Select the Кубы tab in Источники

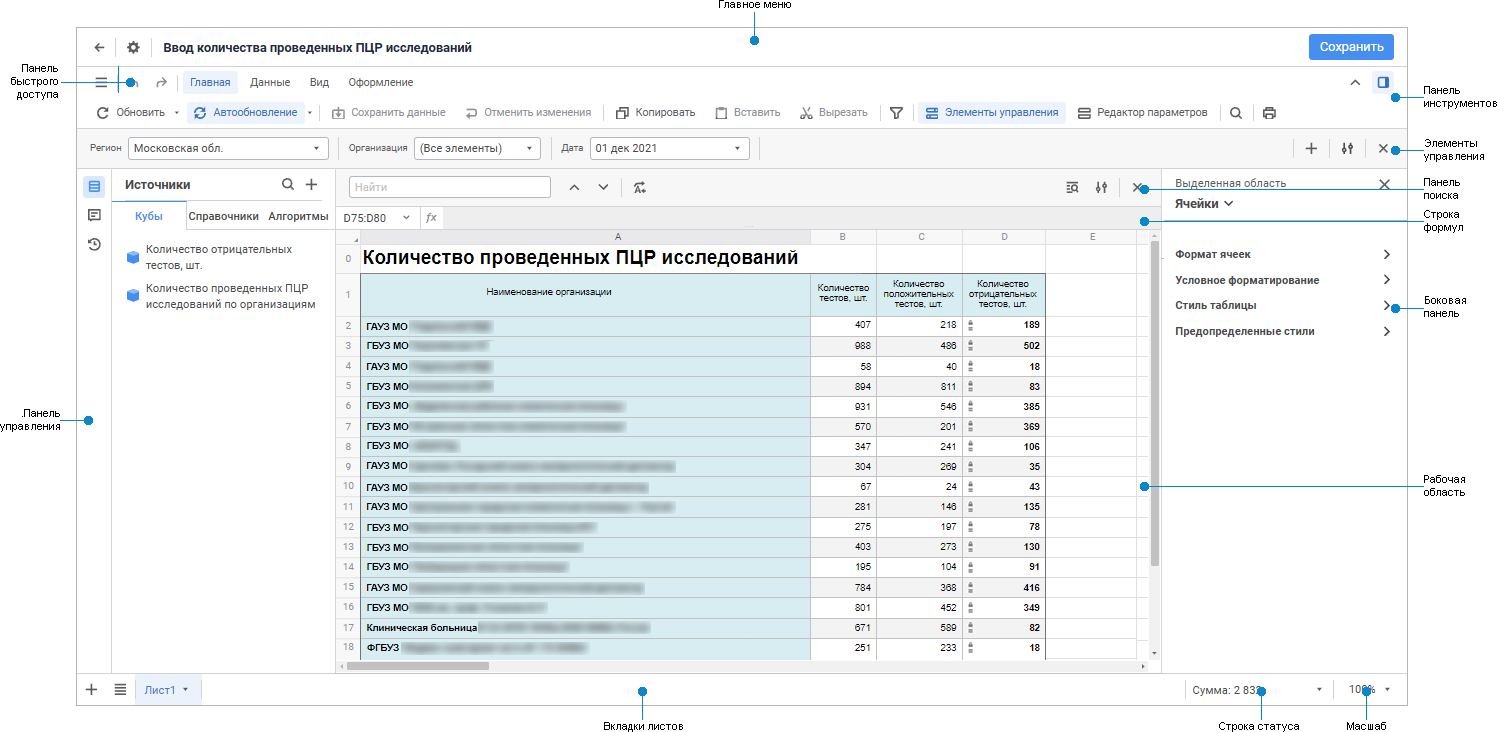pos(149,216)
